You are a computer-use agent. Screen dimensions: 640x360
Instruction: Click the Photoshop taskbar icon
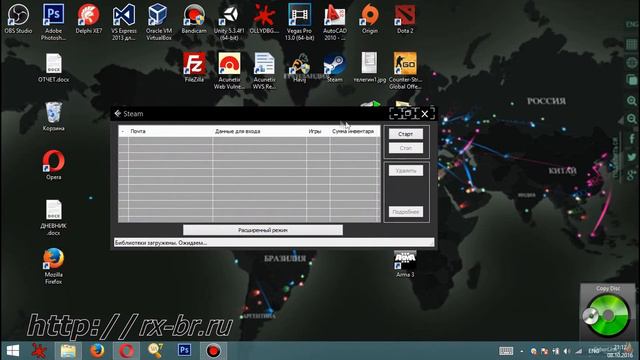(184, 350)
